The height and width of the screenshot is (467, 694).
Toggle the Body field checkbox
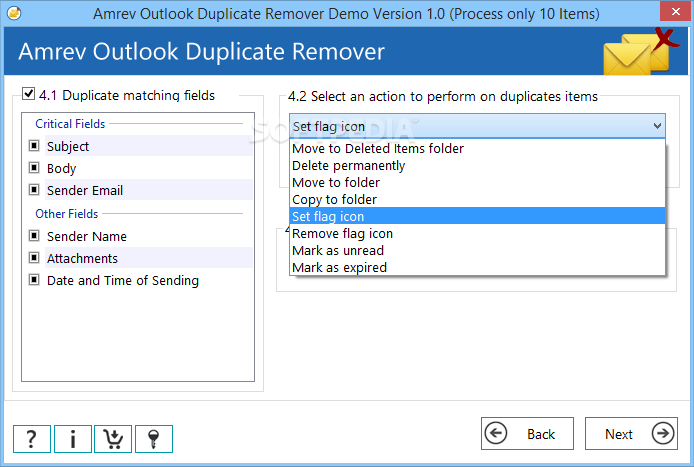(34, 168)
